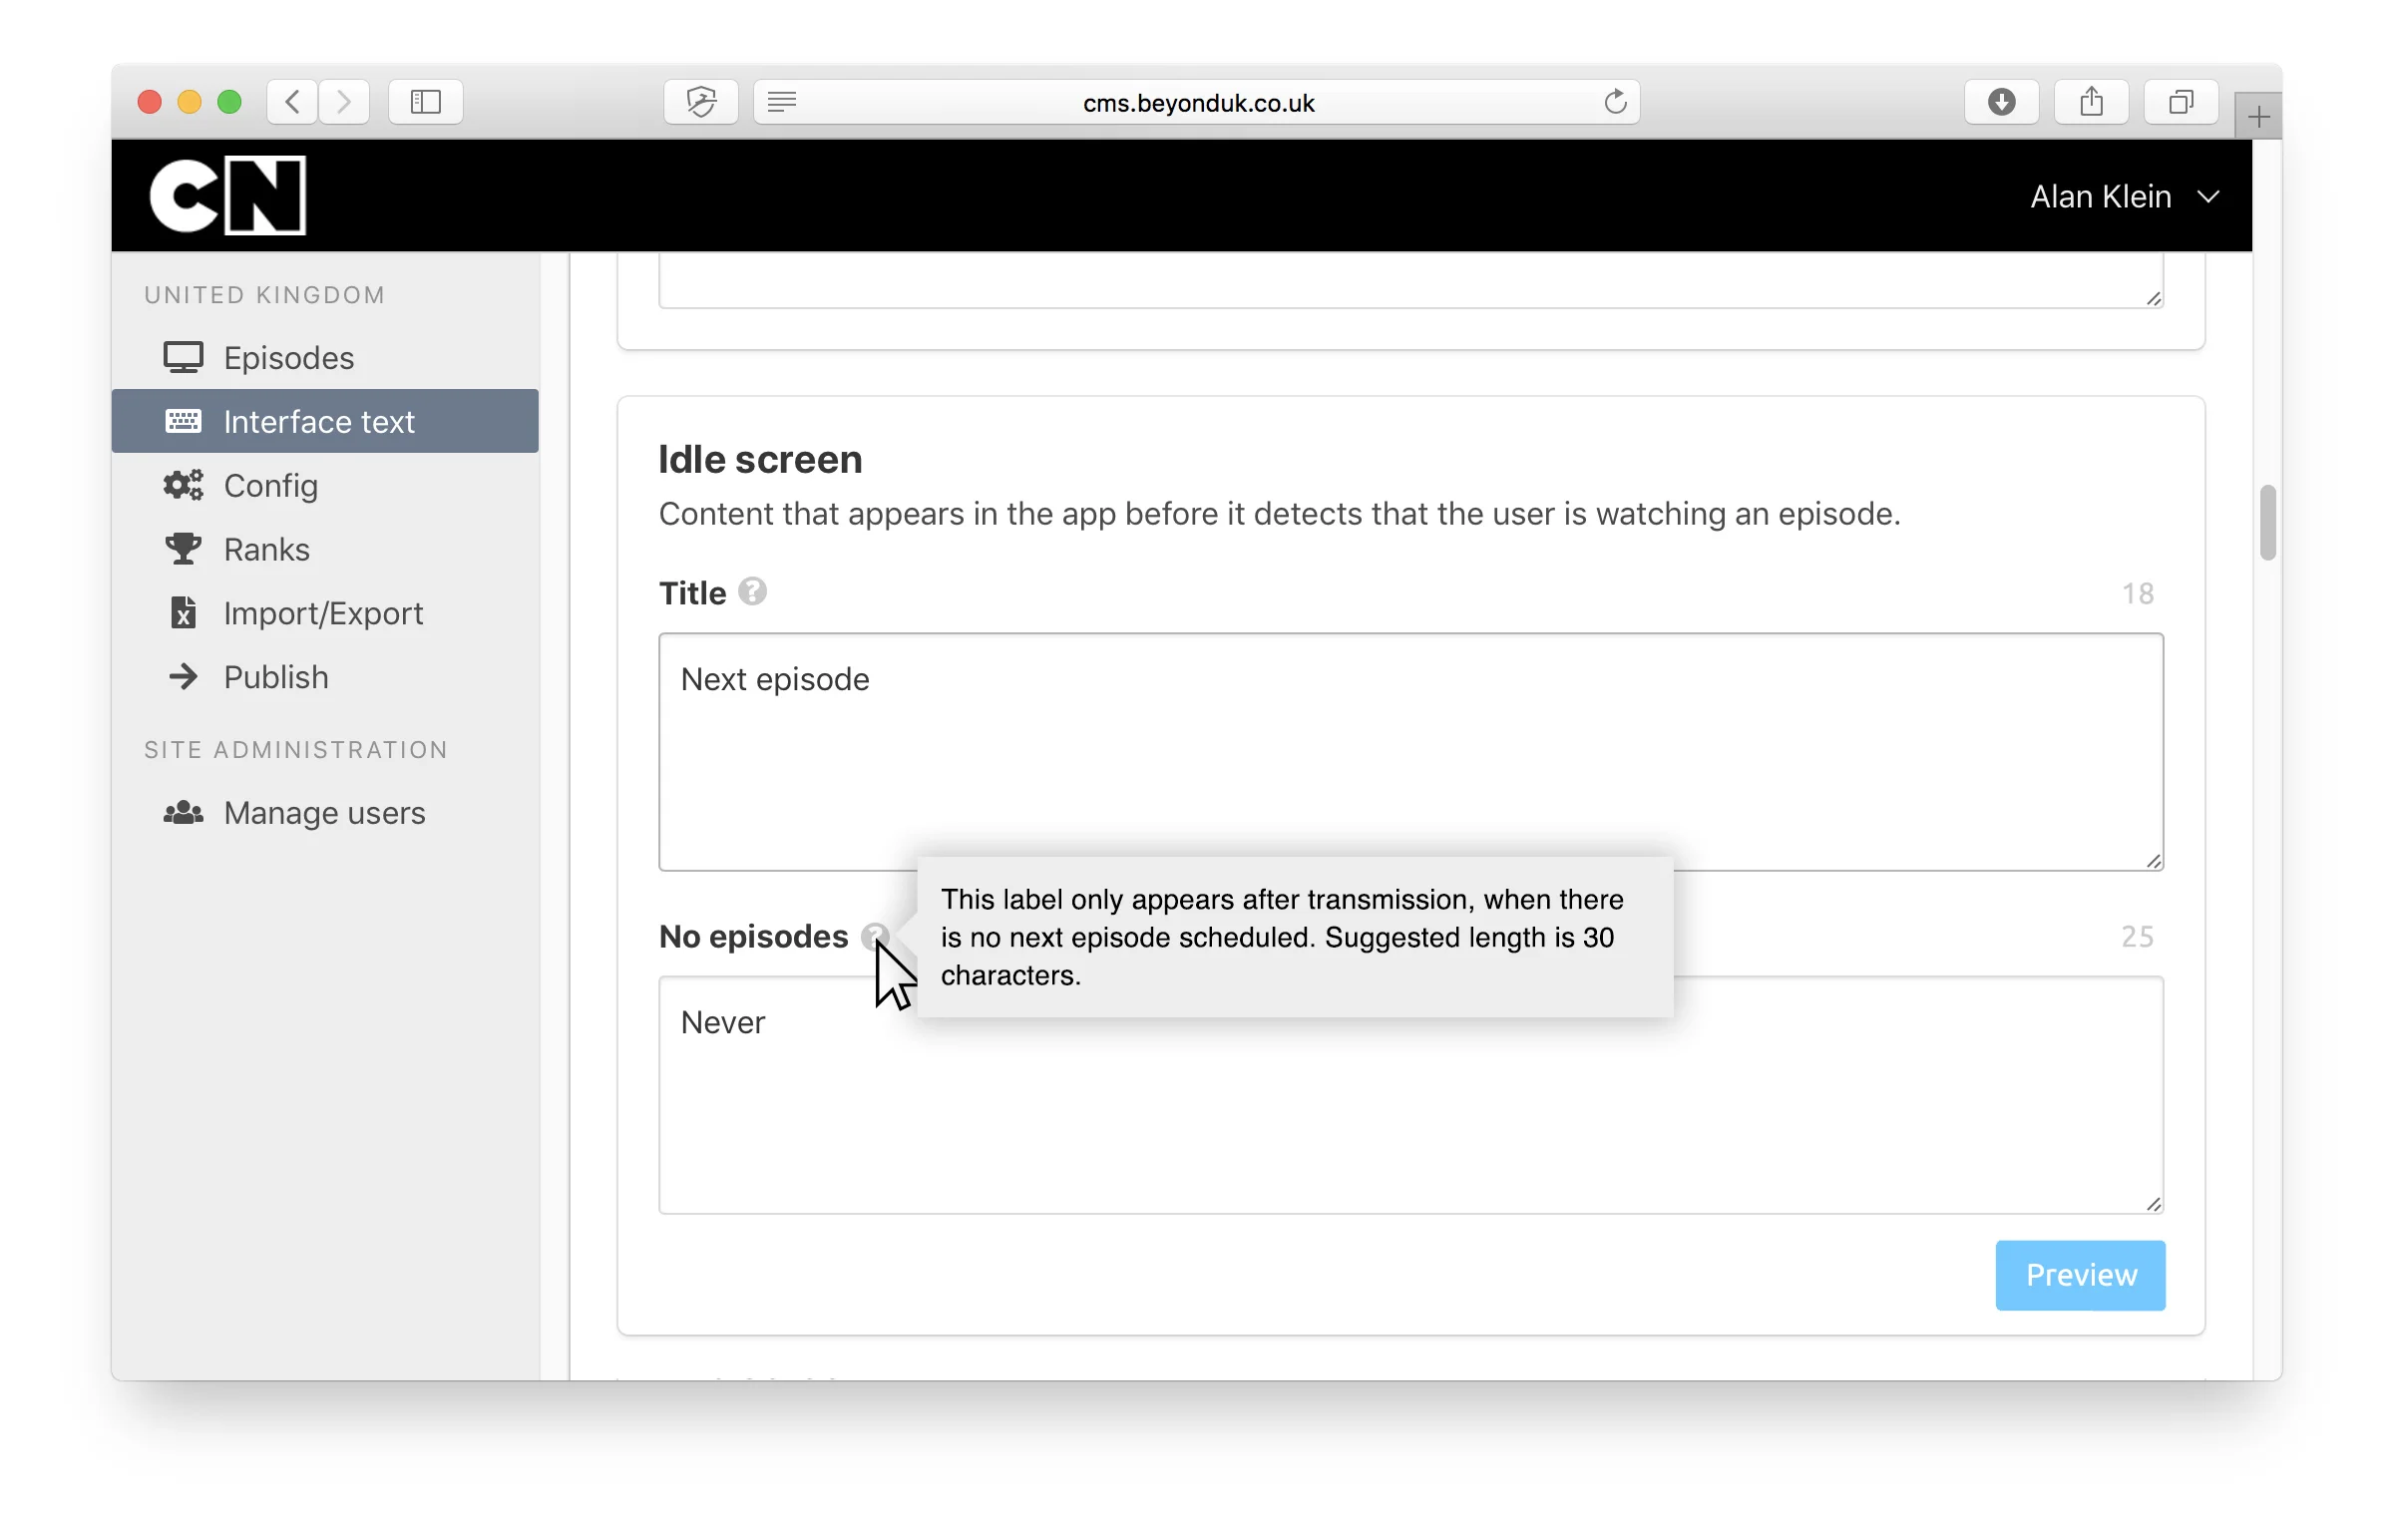Click the Import/Export spreadsheet file icon
The width and height of the screenshot is (2394, 1540).
pyautogui.click(x=183, y=613)
